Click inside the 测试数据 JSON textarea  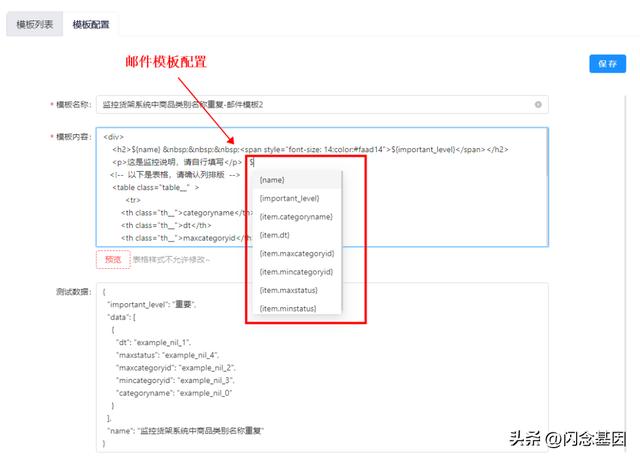point(322,367)
